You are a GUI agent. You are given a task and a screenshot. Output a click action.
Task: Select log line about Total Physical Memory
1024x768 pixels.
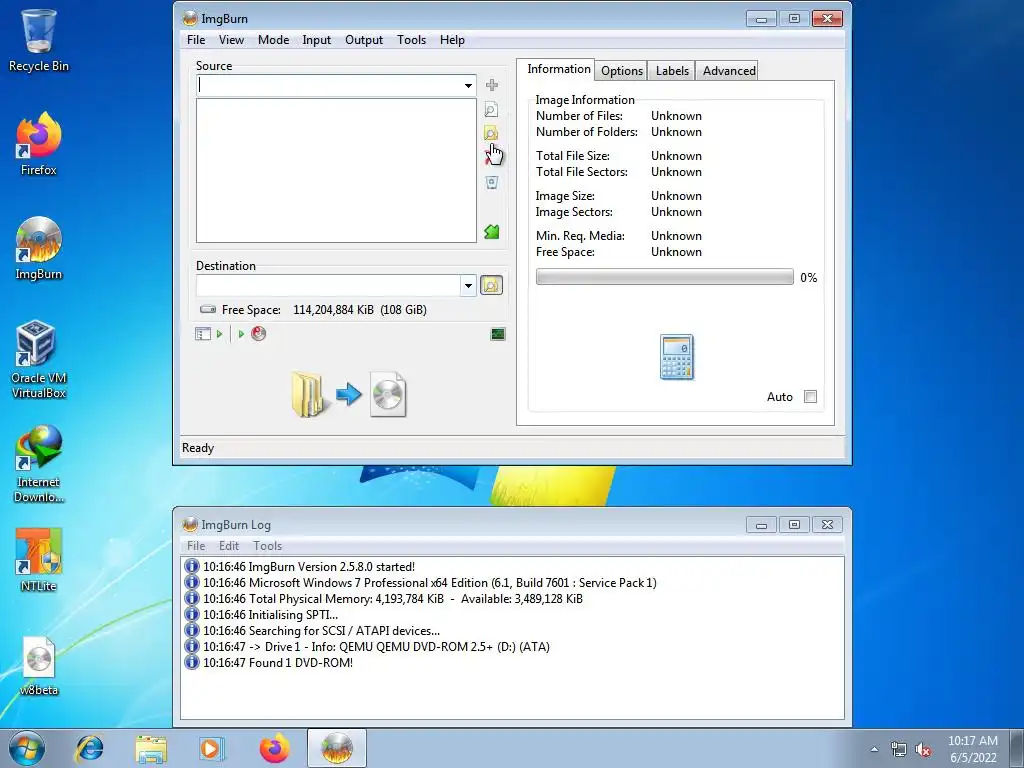(392, 599)
